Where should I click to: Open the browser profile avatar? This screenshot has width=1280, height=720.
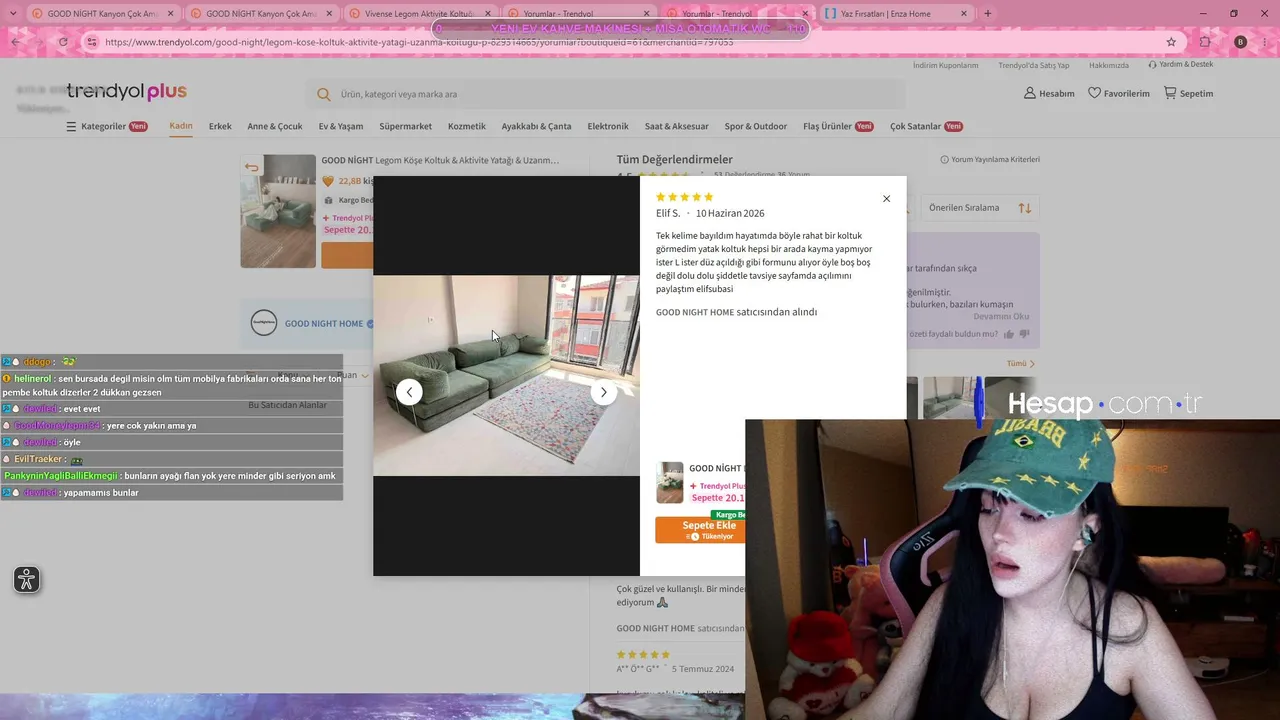tap(1240, 42)
